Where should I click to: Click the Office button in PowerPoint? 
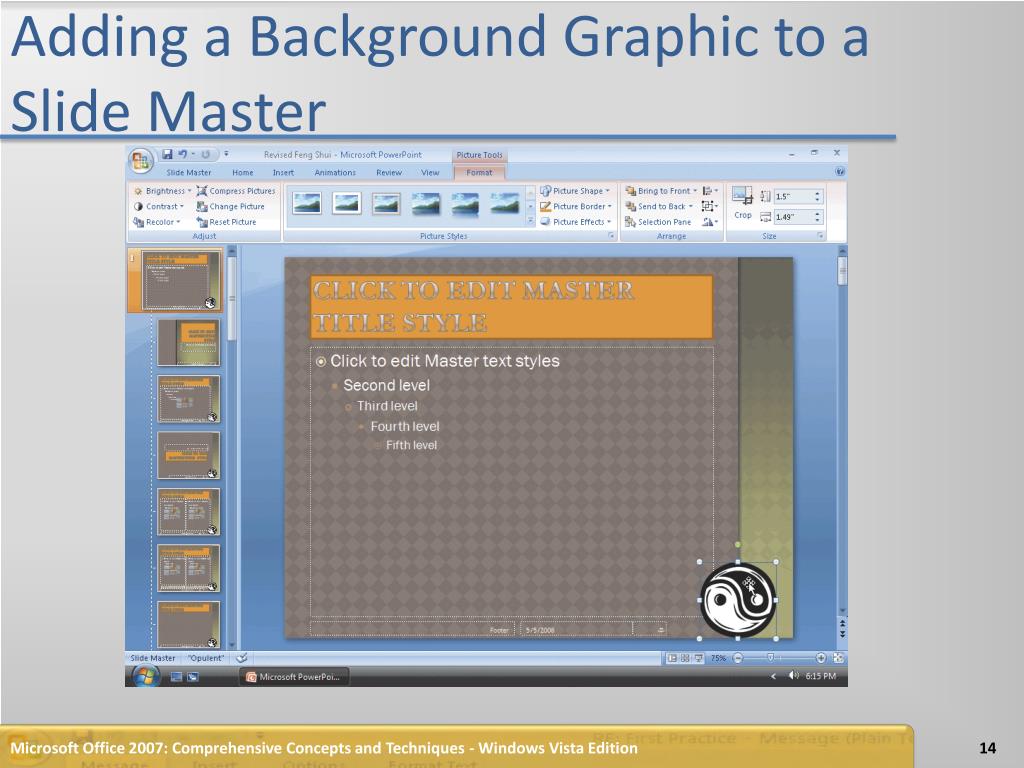coord(140,160)
